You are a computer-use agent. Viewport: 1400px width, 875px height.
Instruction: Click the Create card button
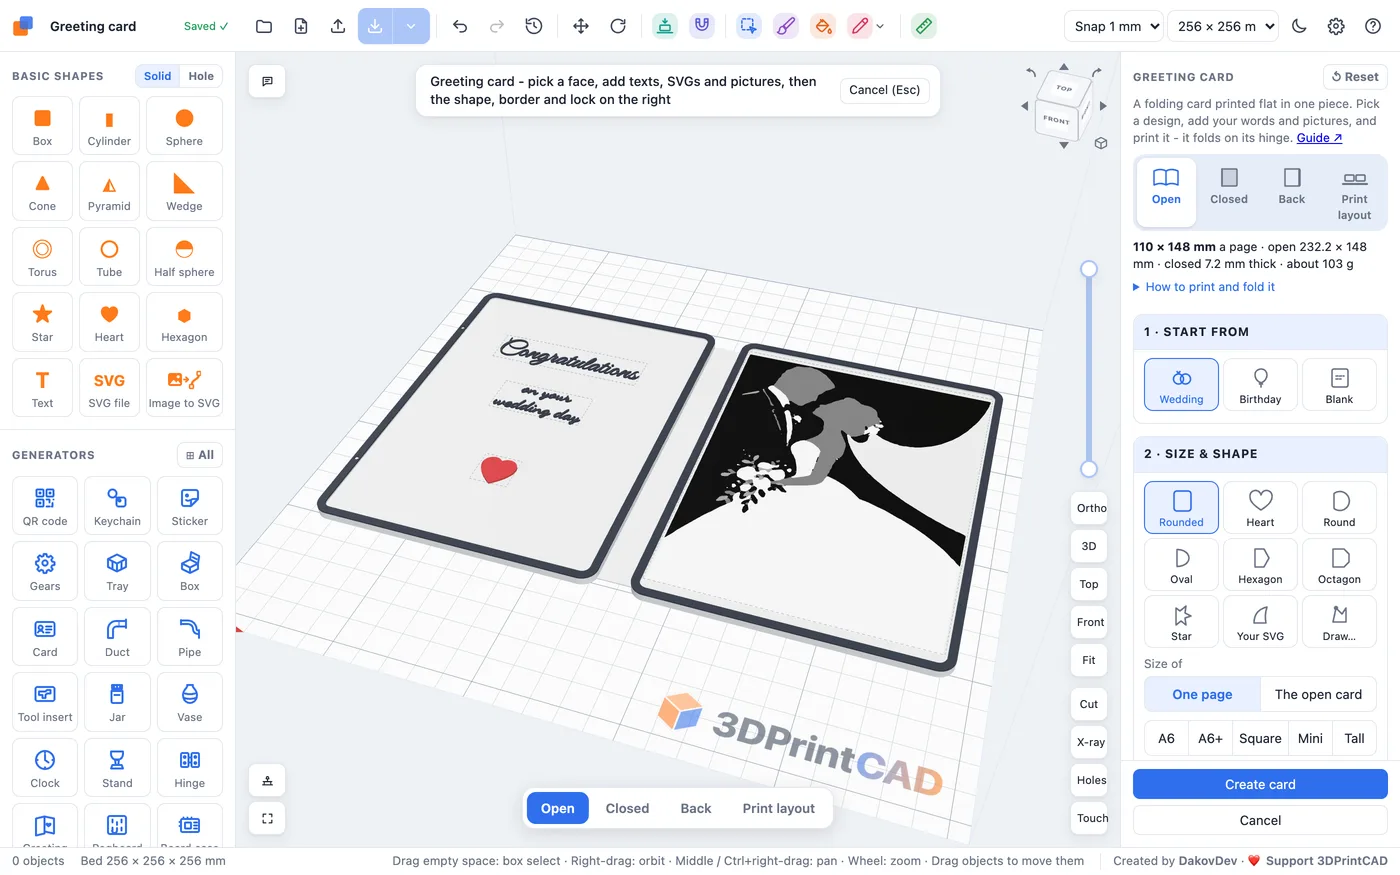tap(1260, 784)
